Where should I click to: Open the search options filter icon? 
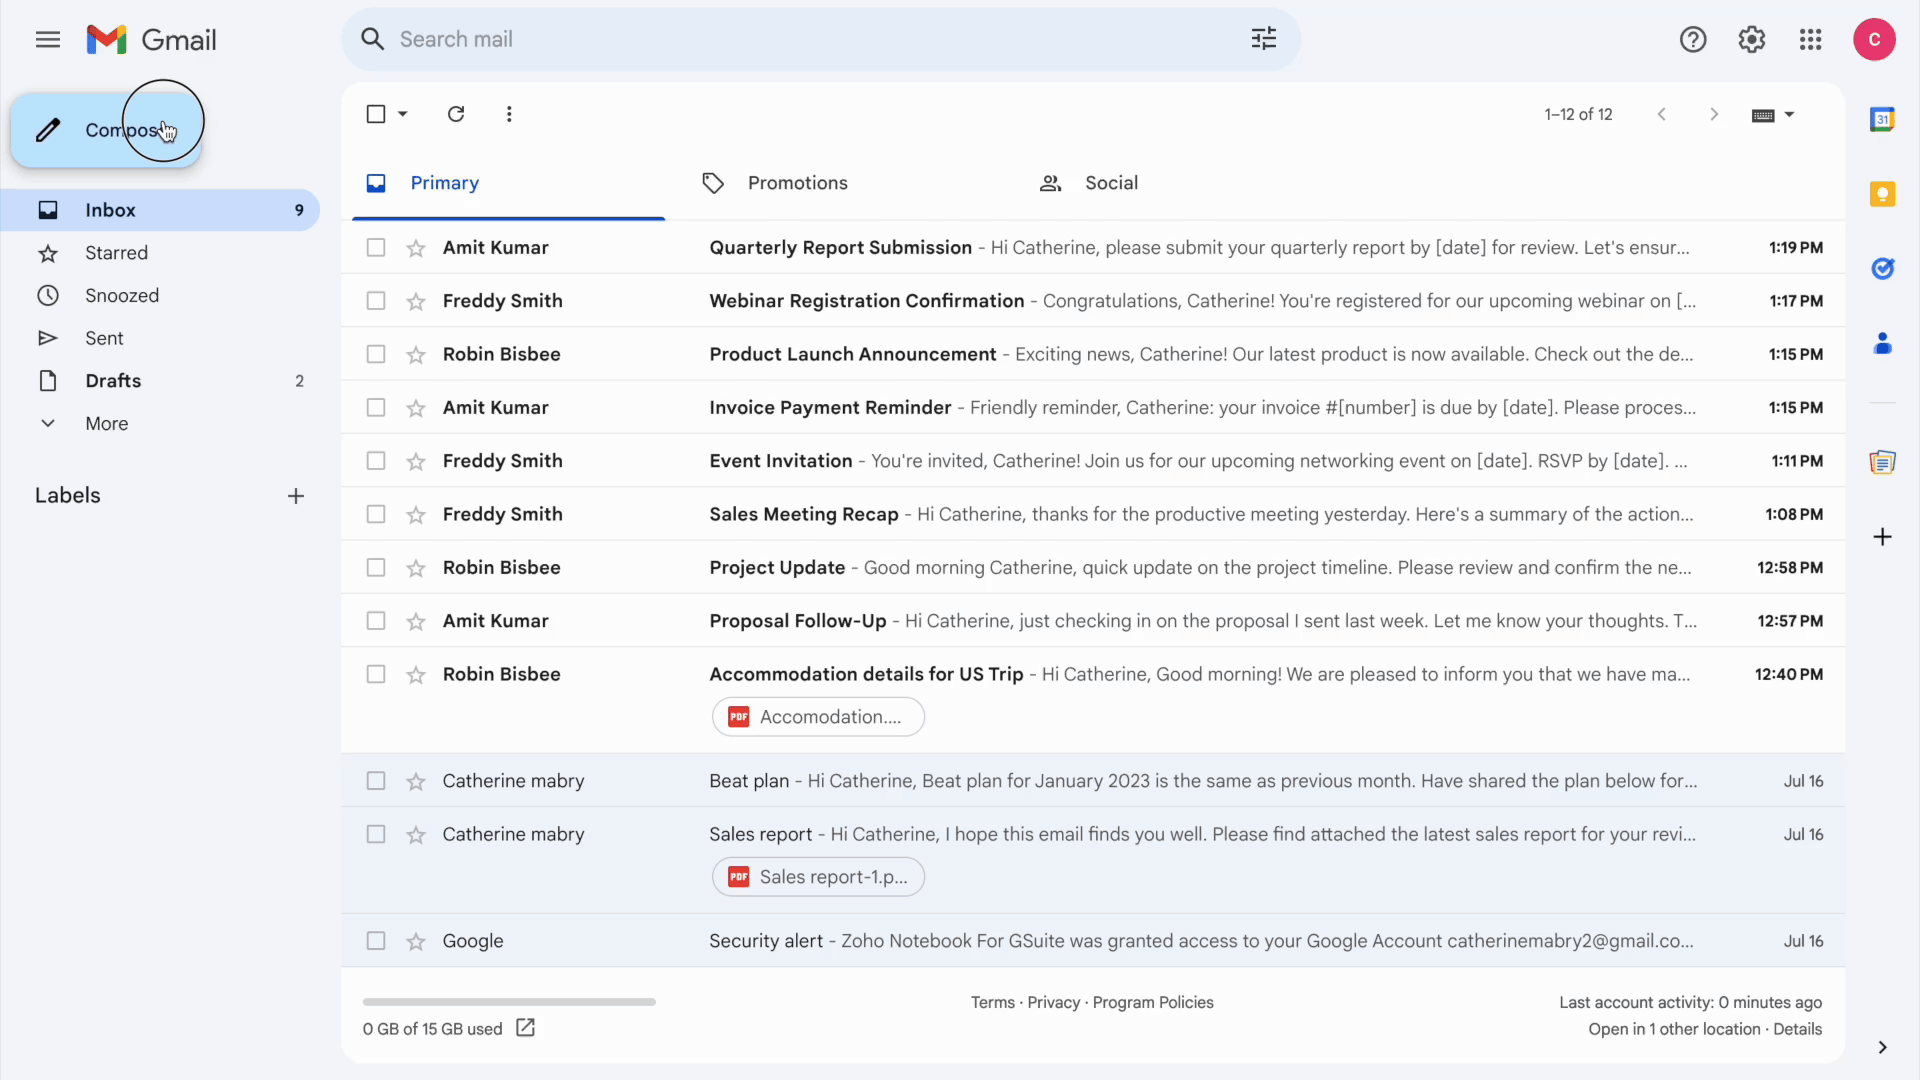[x=1263, y=39]
